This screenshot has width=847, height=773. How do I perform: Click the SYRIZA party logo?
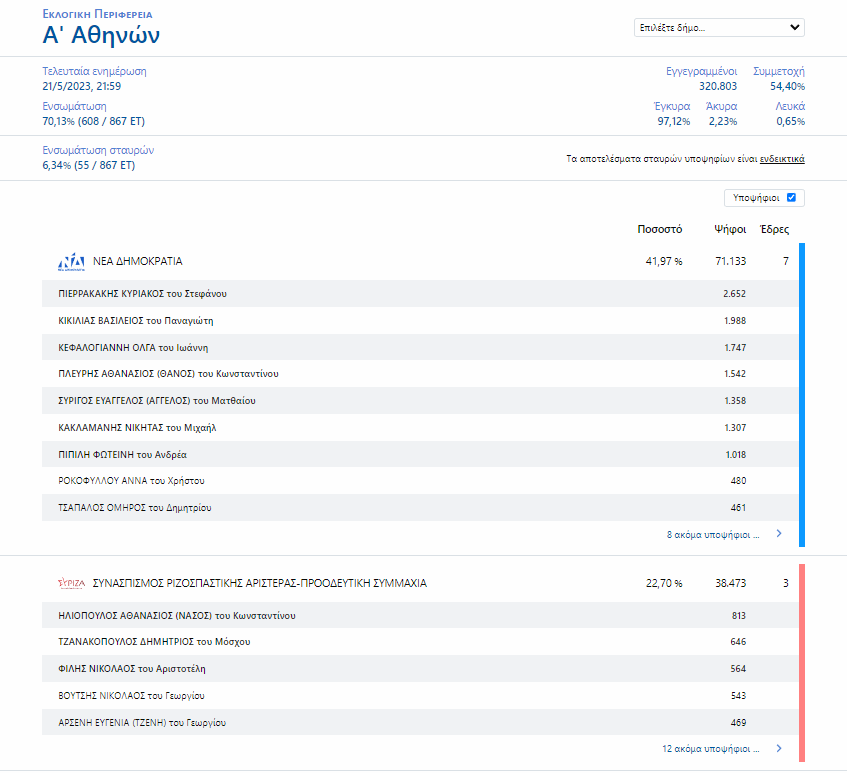[x=72, y=583]
